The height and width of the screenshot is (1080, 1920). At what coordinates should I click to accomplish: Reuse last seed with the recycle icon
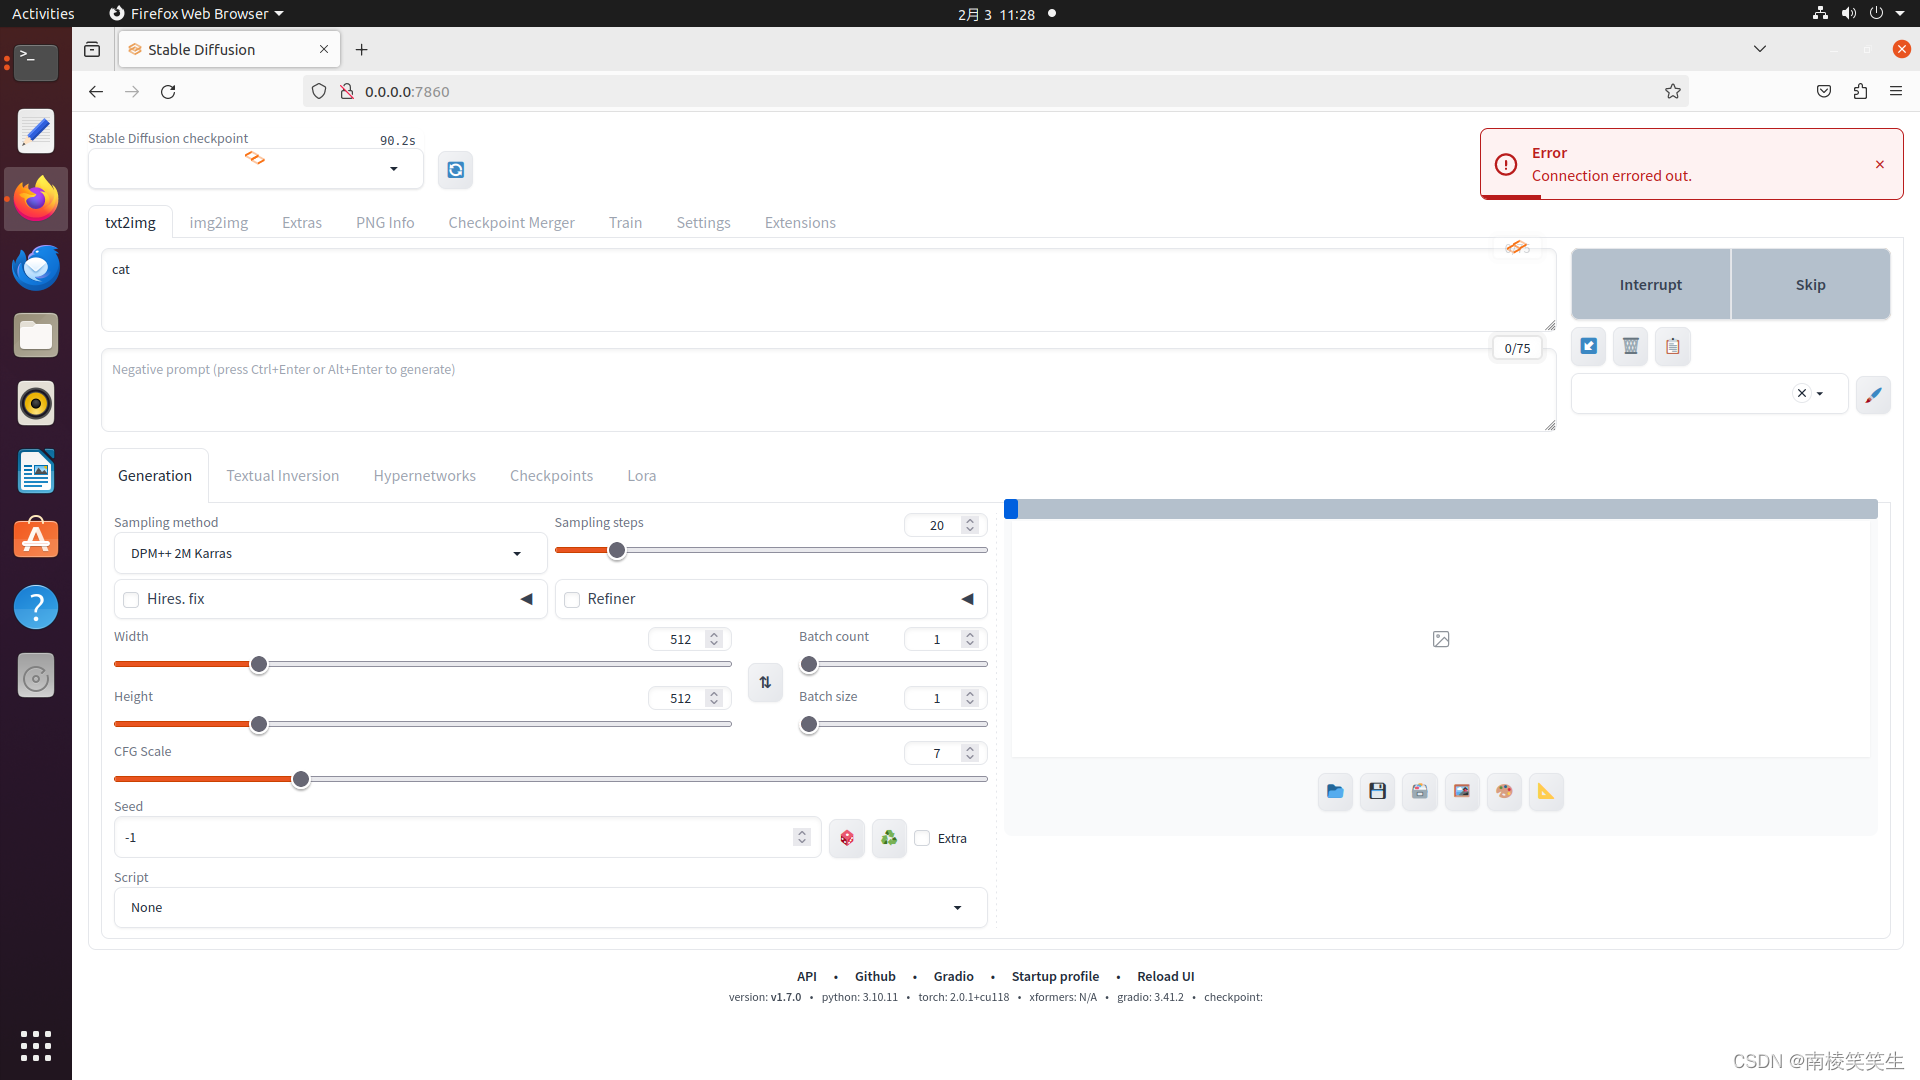tap(889, 838)
